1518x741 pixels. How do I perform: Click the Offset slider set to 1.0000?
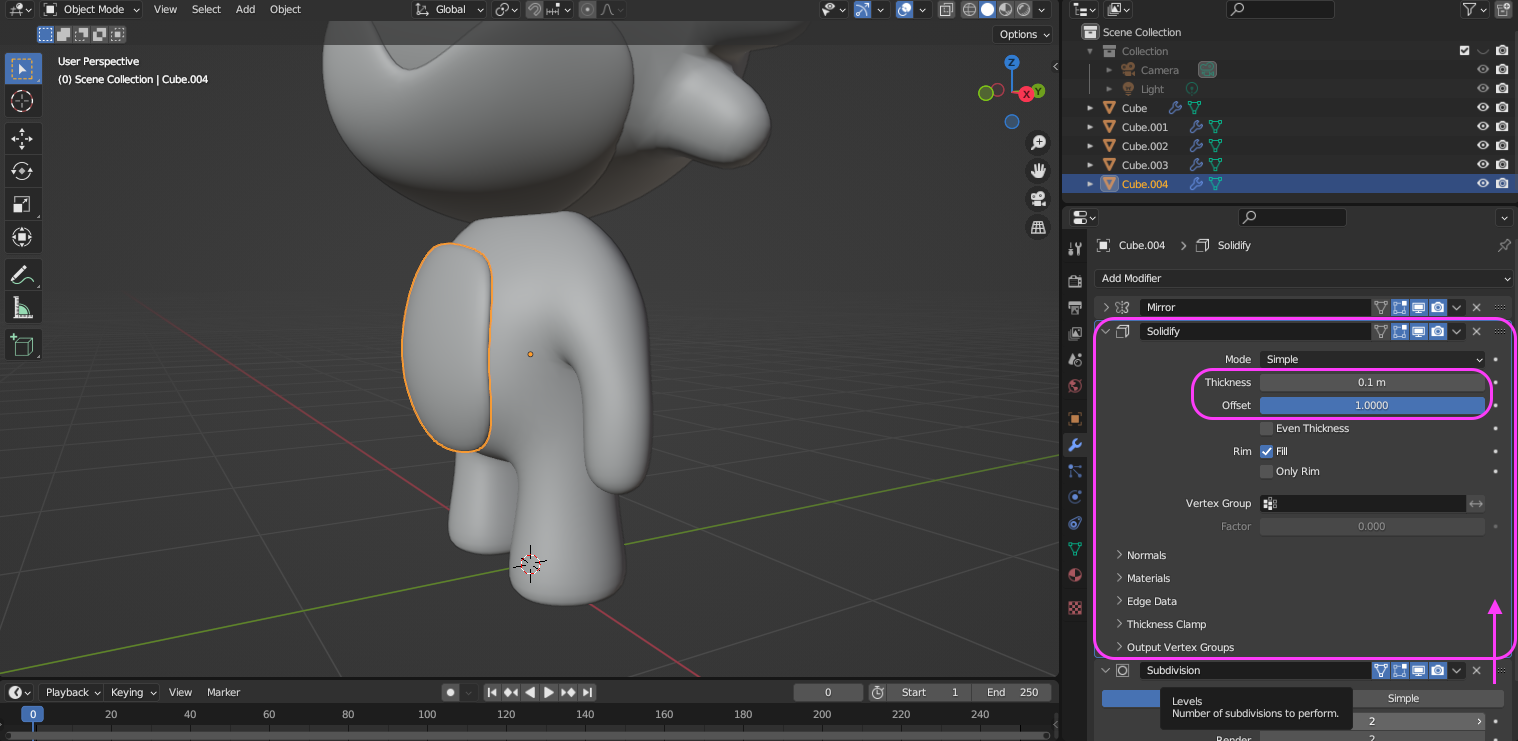coord(1372,405)
